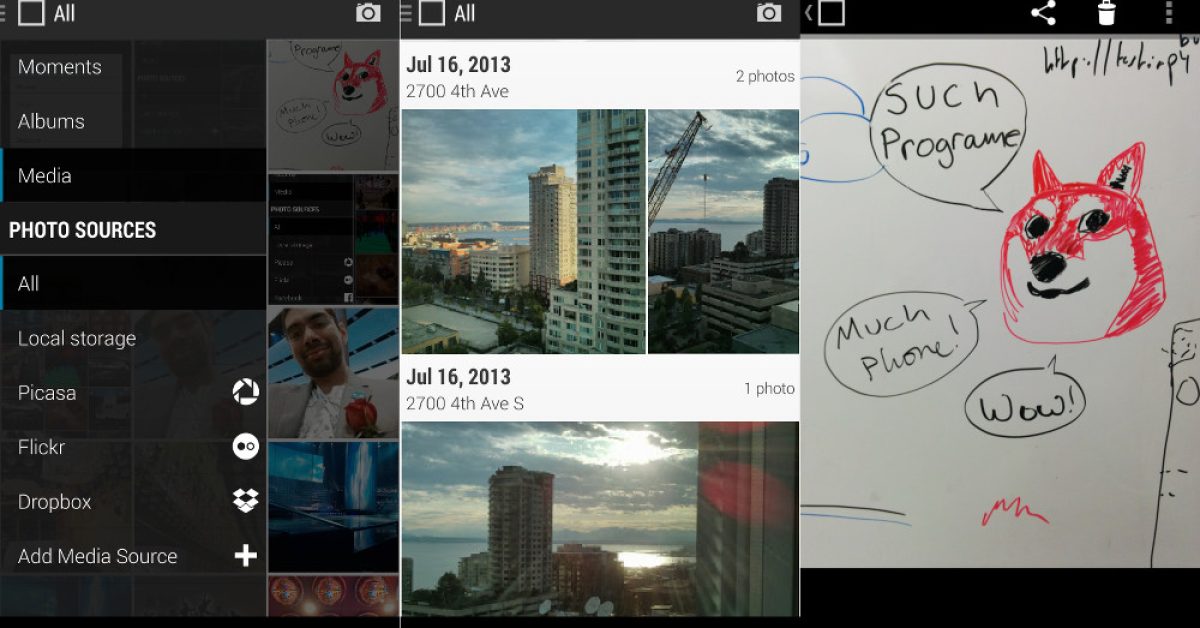Check the selection box in the photo viewer
The image size is (1200, 628).
pyautogui.click(x=831, y=13)
